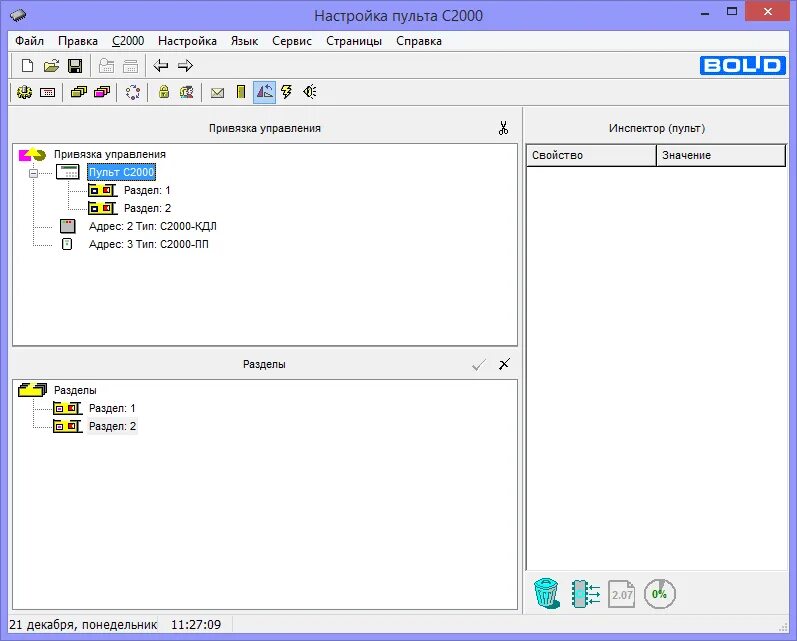The image size is (797, 641).
Task: Select Раздел: 1 under Пульт С2000
Action: (x=147, y=190)
